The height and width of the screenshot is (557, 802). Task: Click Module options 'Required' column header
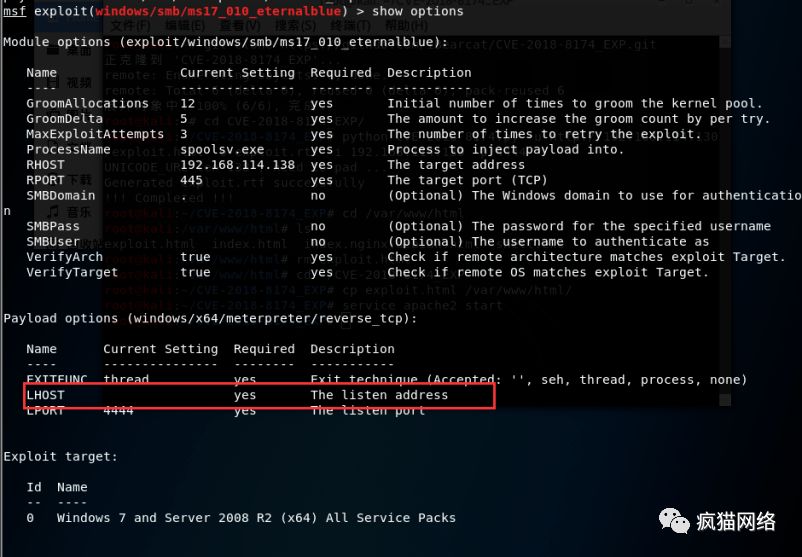341,73
